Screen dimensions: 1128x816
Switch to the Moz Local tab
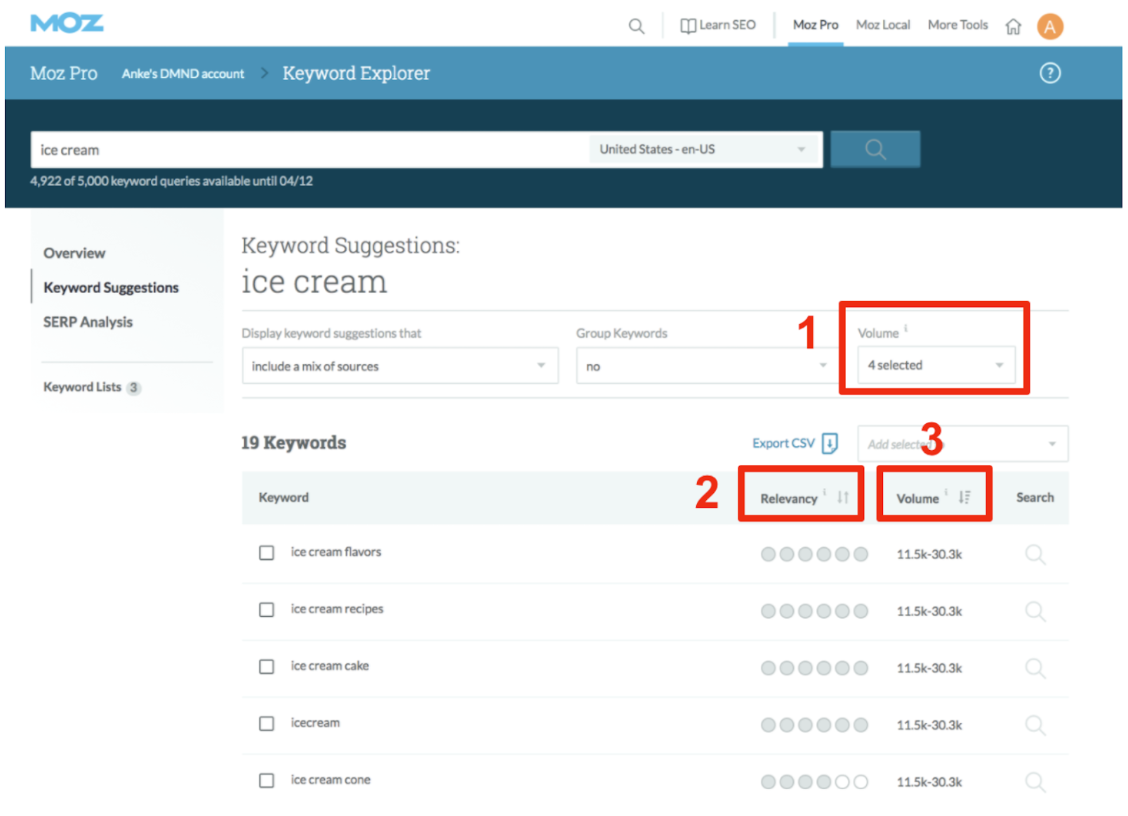(883, 25)
